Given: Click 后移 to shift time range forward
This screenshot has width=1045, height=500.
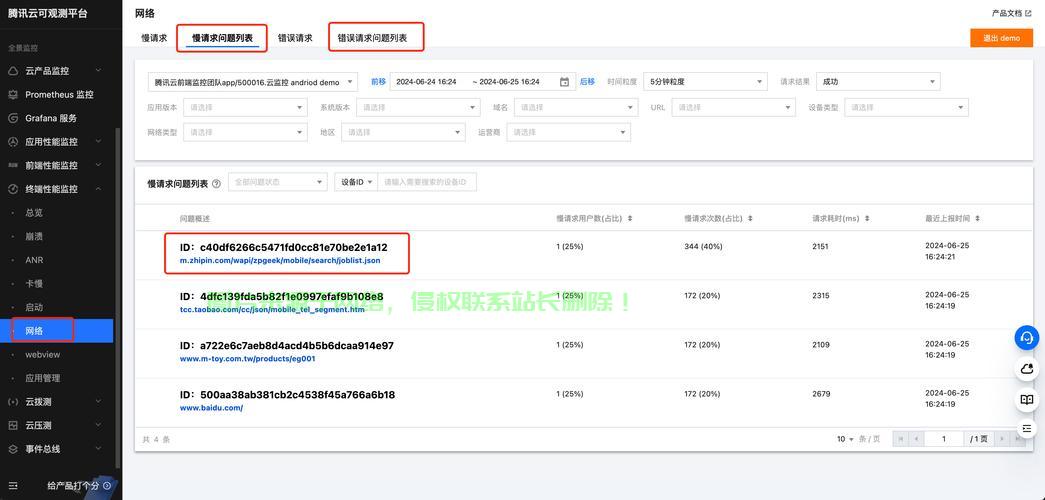Looking at the screenshot, I should coord(587,82).
